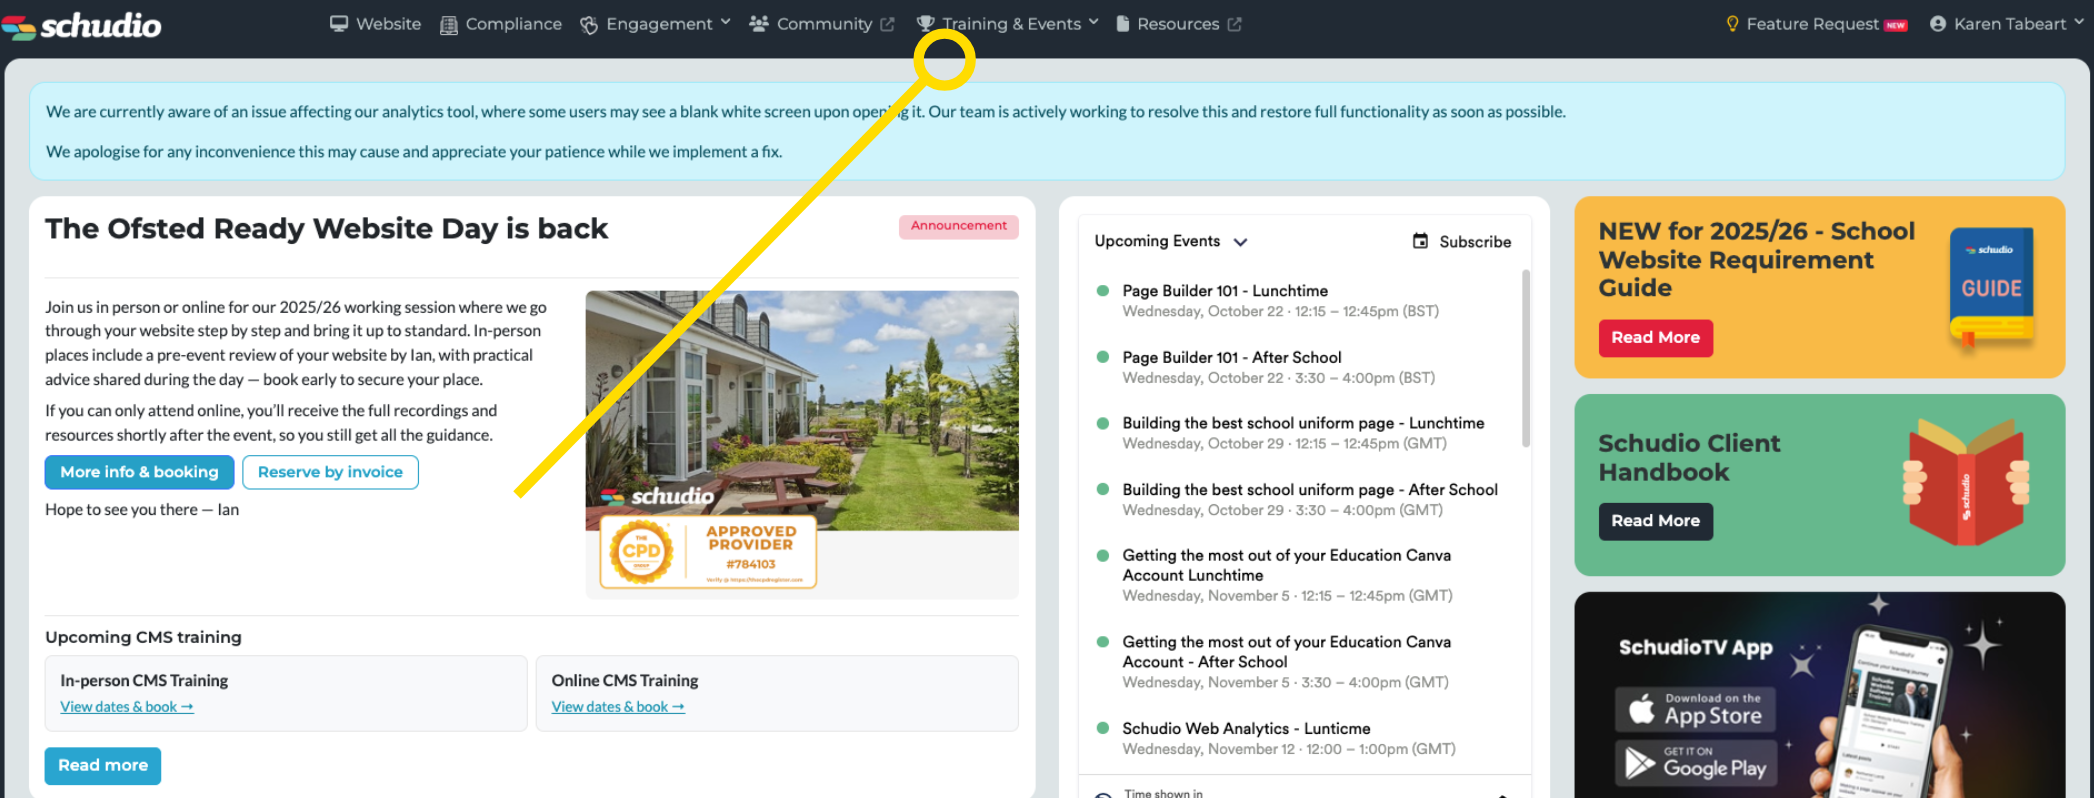2094x798 pixels.
Task: Click the More info & booking button
Action: (x=139, y=472)
